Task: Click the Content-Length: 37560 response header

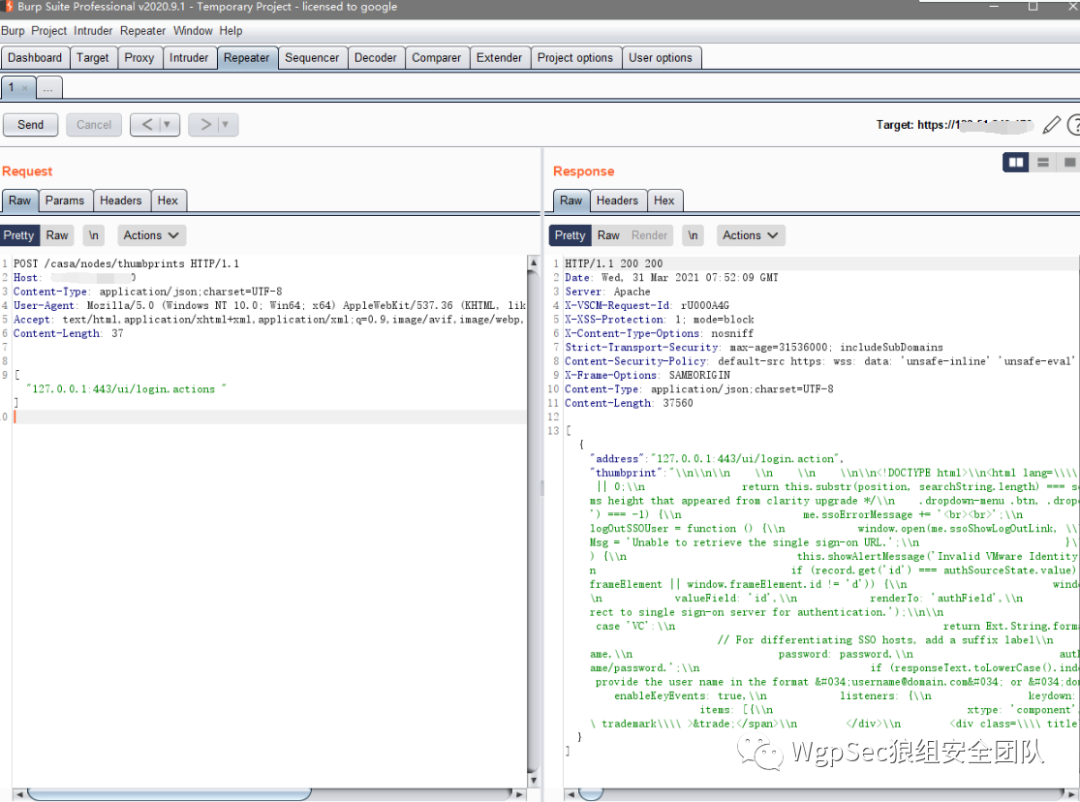Action: (629, 404)
